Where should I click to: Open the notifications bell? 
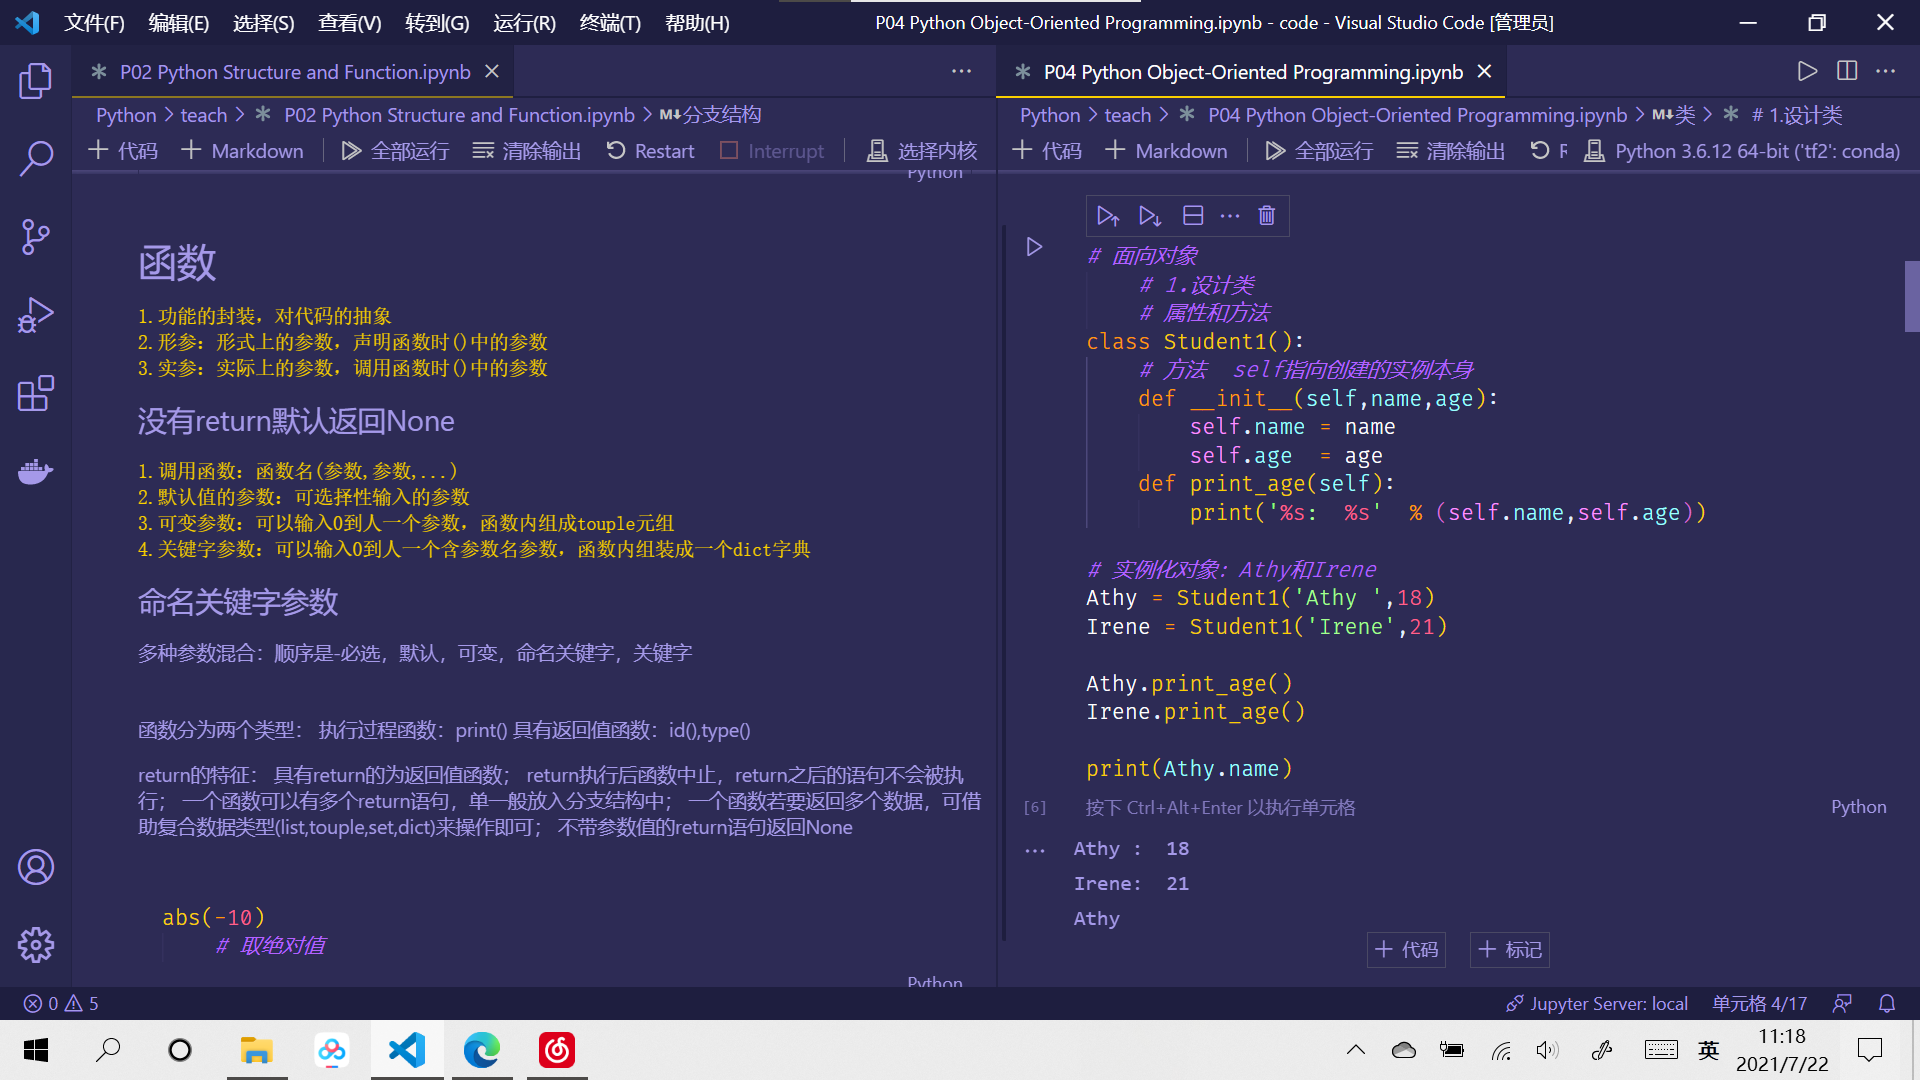(x=1885, y=1003)
